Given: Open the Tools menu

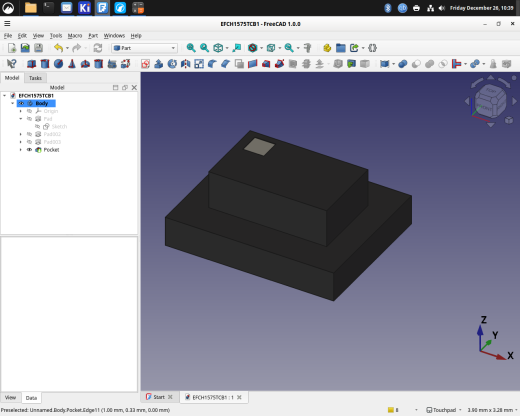Looking at the screenshot, I should coord(56,36).
